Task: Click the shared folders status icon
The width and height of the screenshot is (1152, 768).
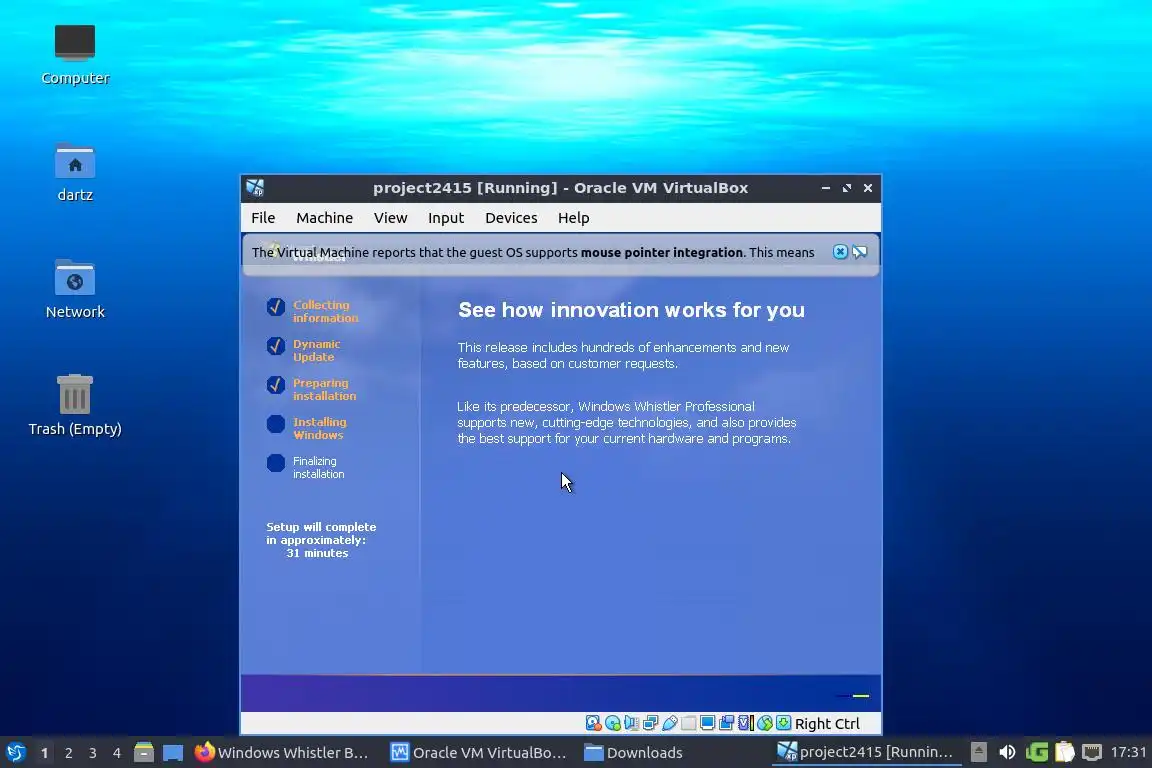Action: click(688, 723)
